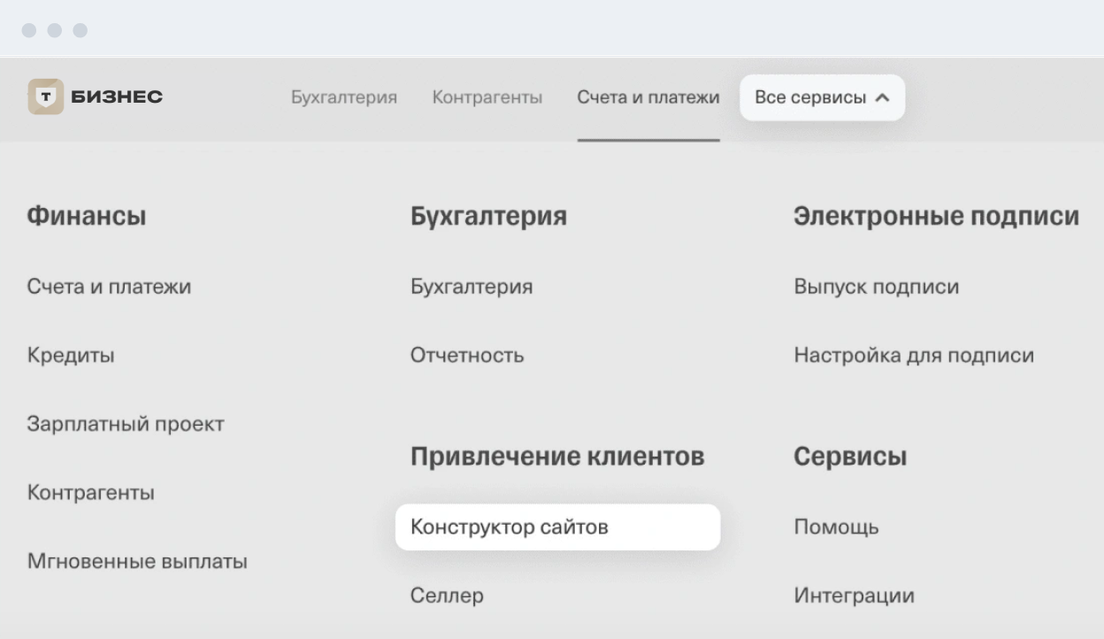The image size is (1104, 639).
Task: Open Селлер service link
Action: point(447,596)
